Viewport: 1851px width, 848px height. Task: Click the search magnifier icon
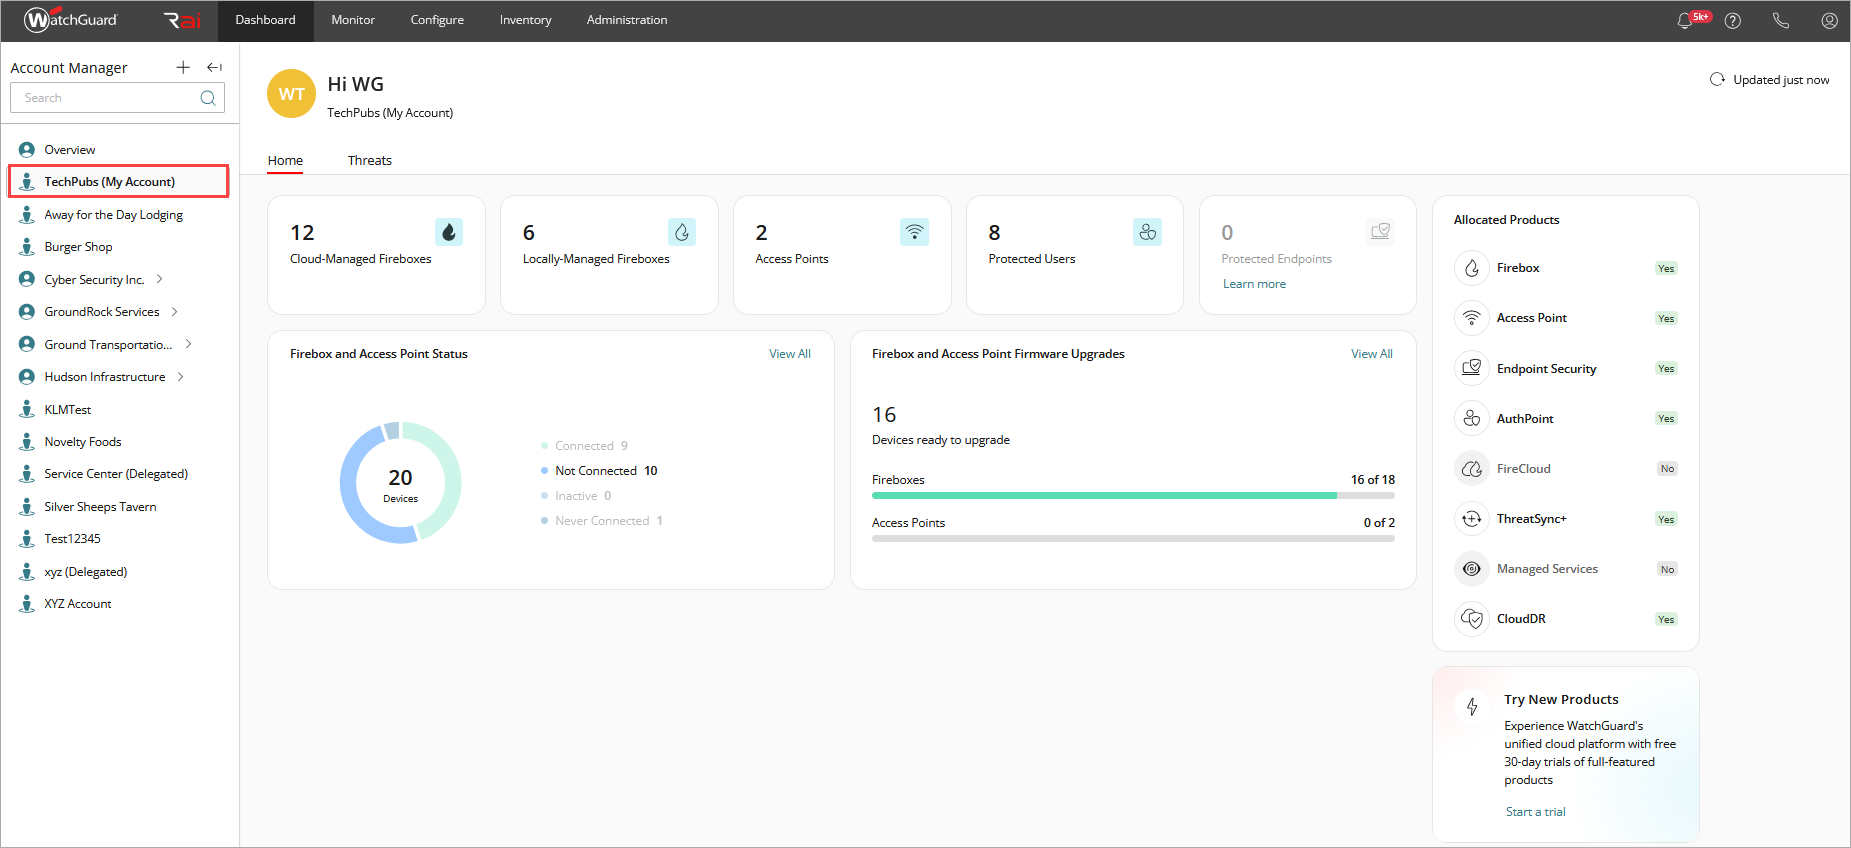(208, 98)
